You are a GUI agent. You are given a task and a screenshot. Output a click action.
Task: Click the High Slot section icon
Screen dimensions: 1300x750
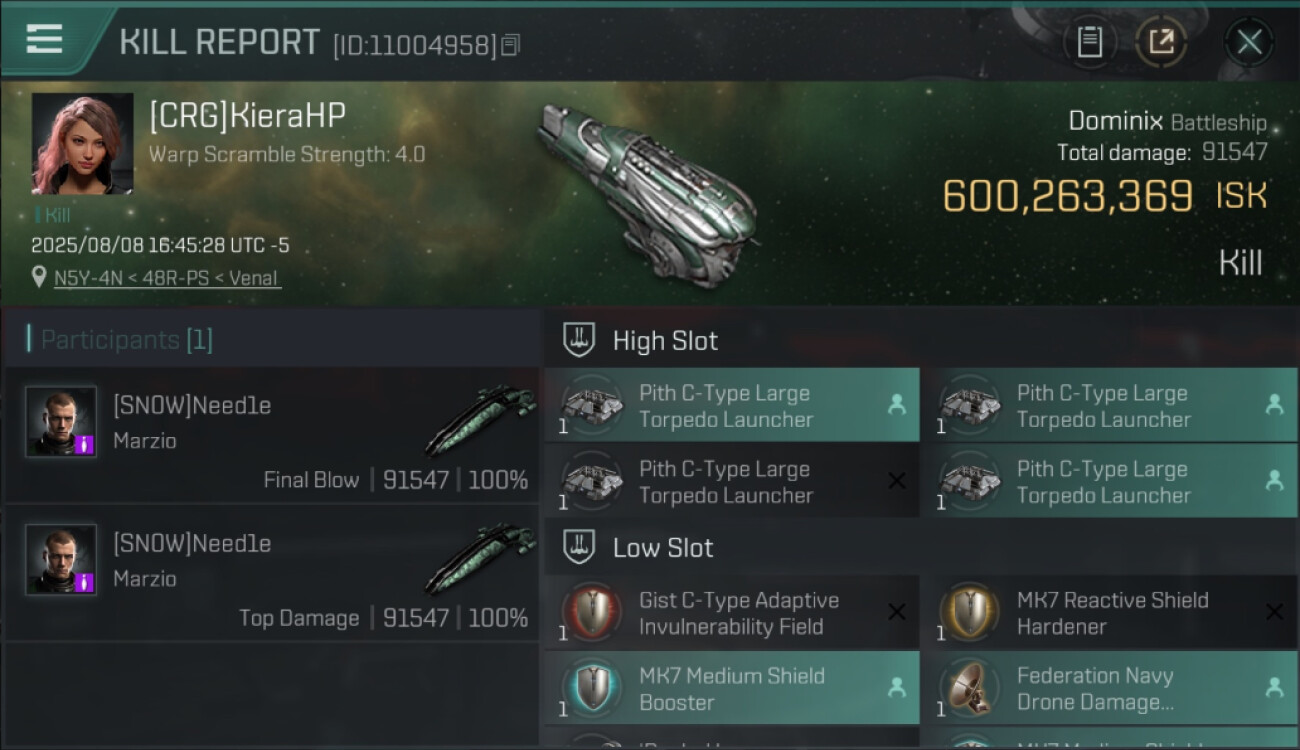coord(579,340)
